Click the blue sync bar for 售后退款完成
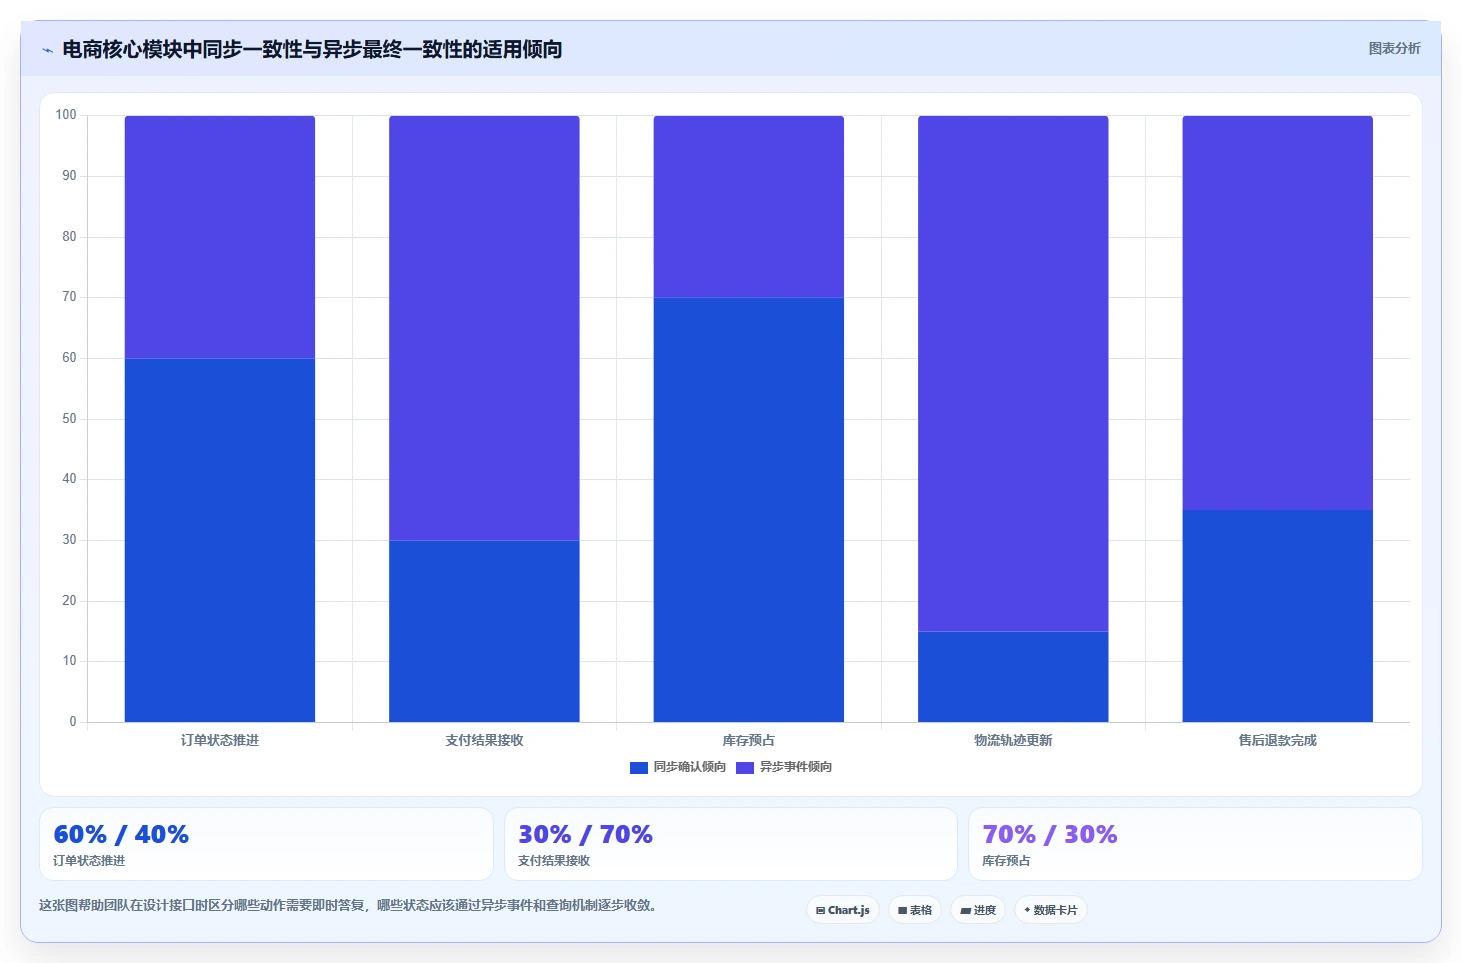The width and height of the screenshot is (1462, 963). click(x=1278, y=616)
